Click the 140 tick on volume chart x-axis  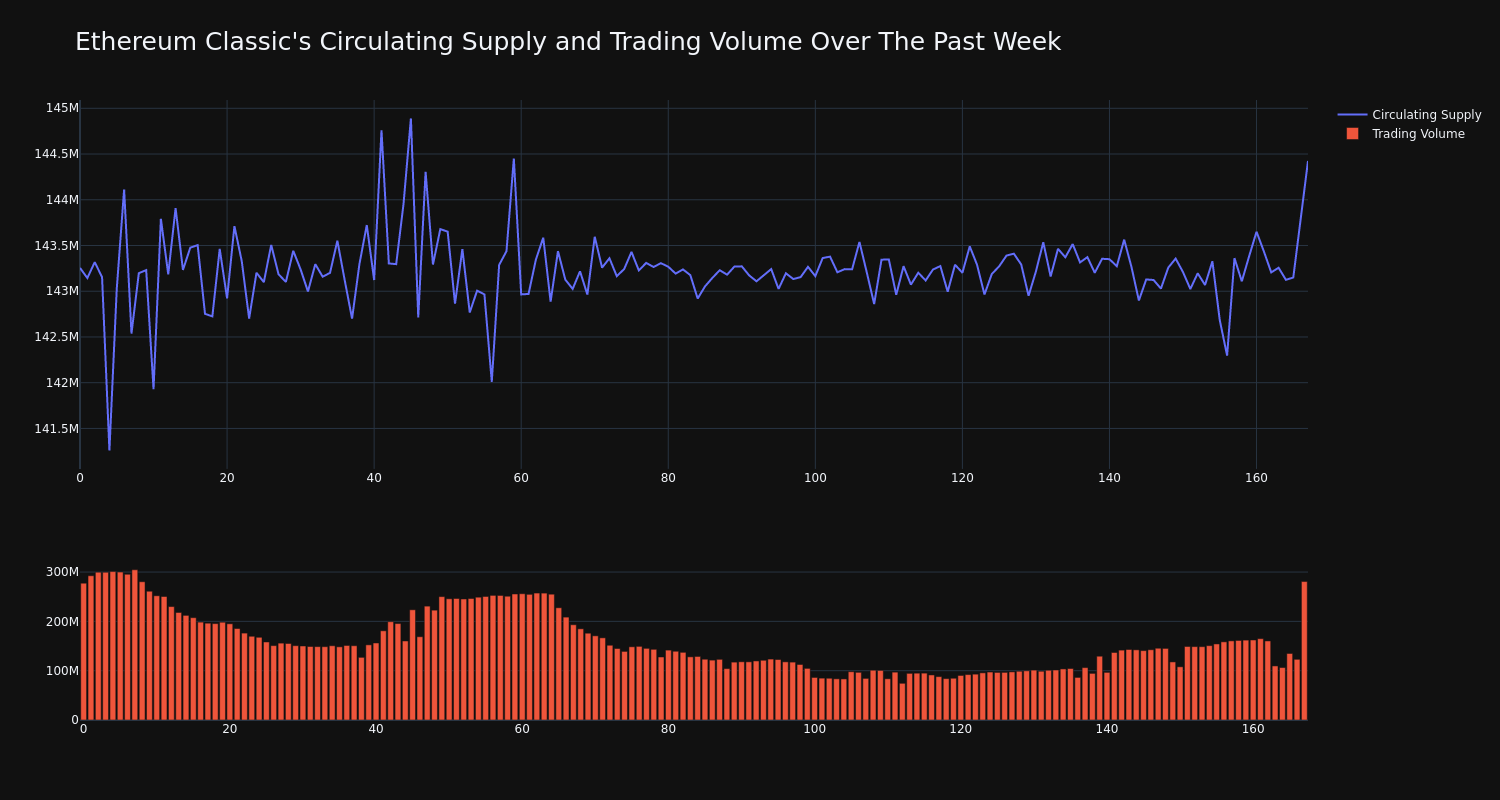click(x=1107, y=729)
